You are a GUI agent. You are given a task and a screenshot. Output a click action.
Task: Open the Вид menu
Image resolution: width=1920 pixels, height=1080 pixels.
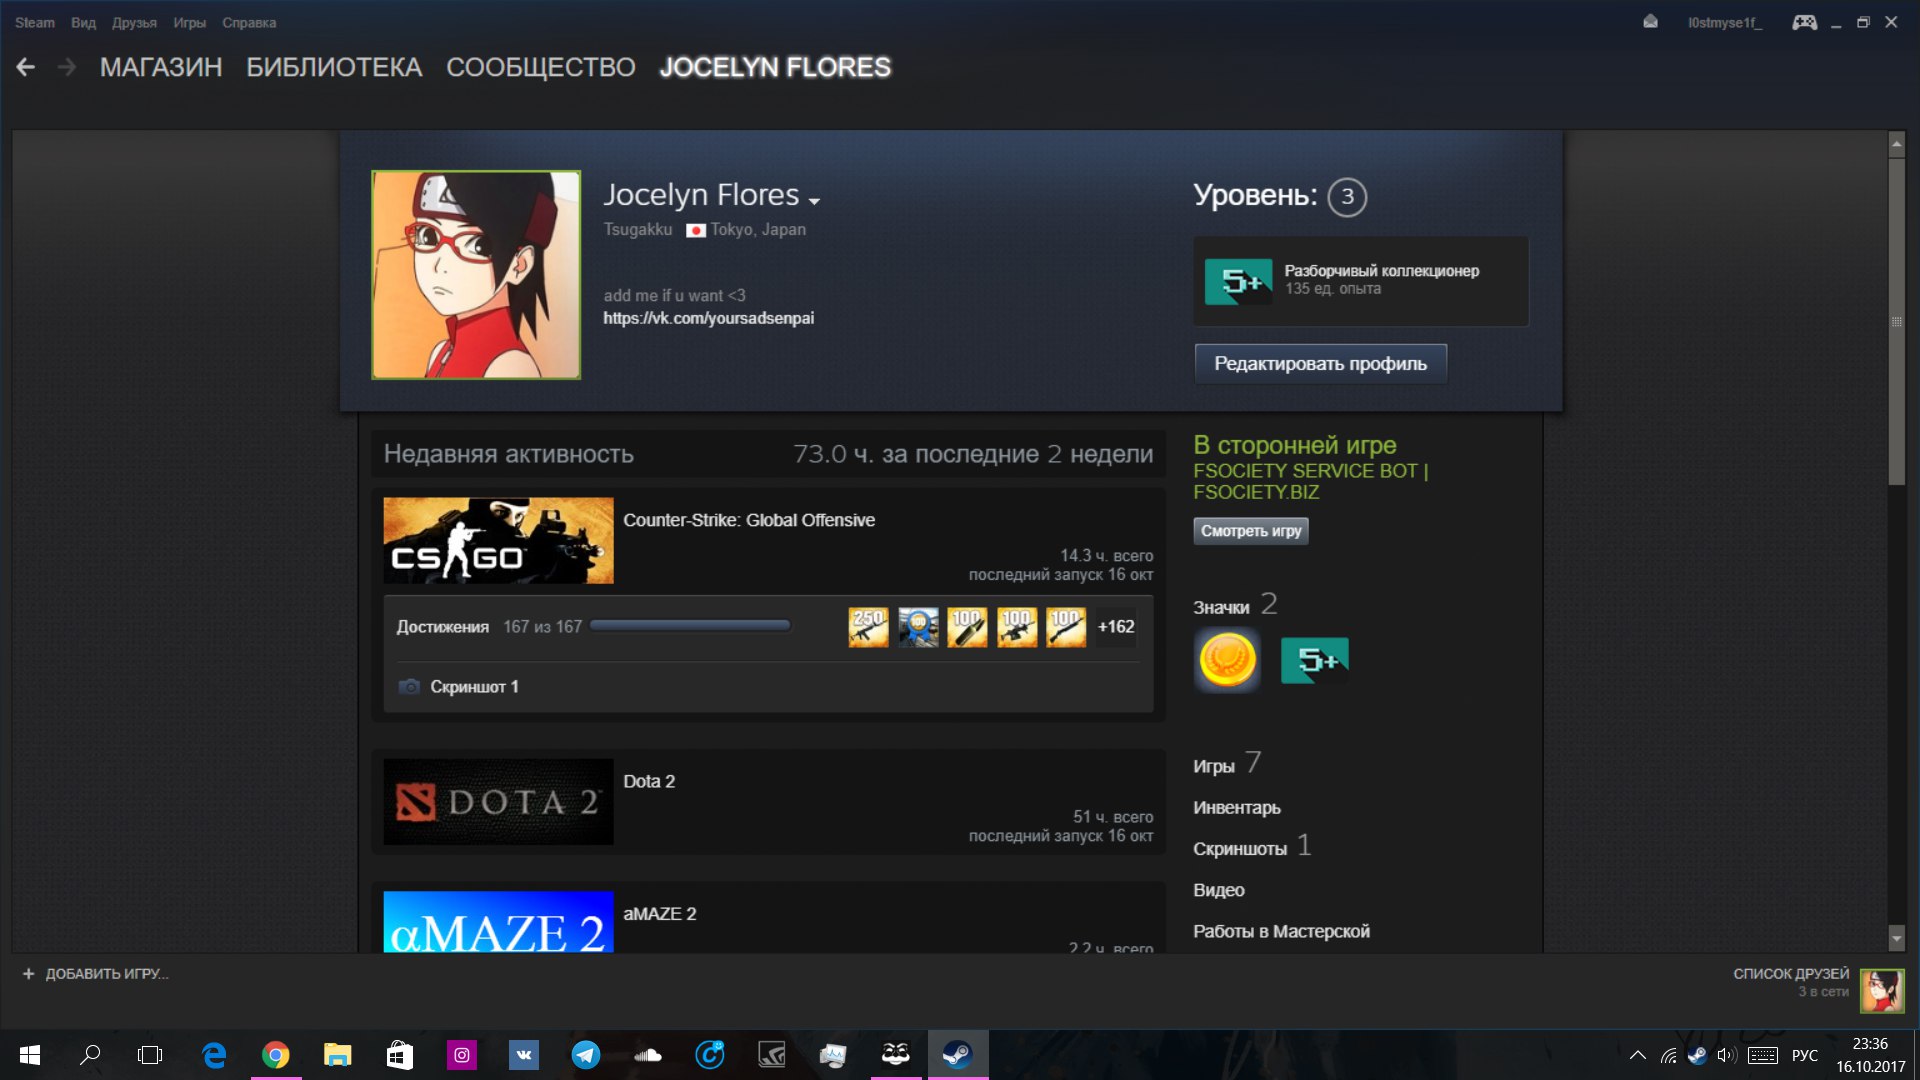[x=83, y=22]
